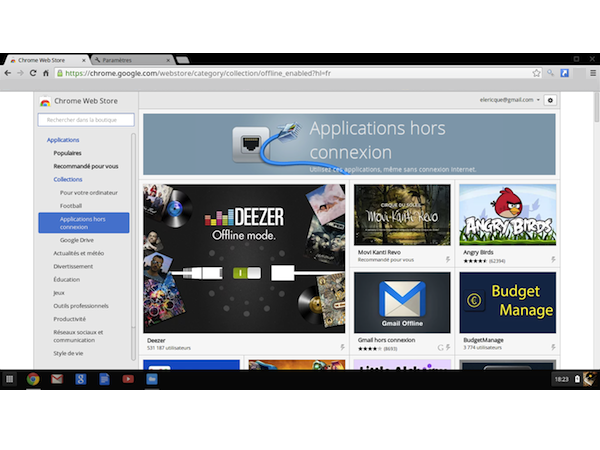Open the Deezer Offline mode thumbnail
600x450 pixels.
(244, 259)
